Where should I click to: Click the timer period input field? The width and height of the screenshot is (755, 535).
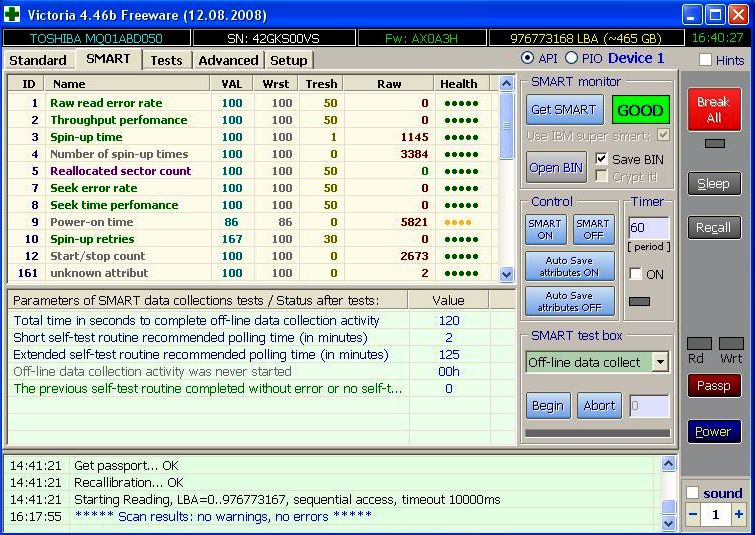[x=648, y=229]
